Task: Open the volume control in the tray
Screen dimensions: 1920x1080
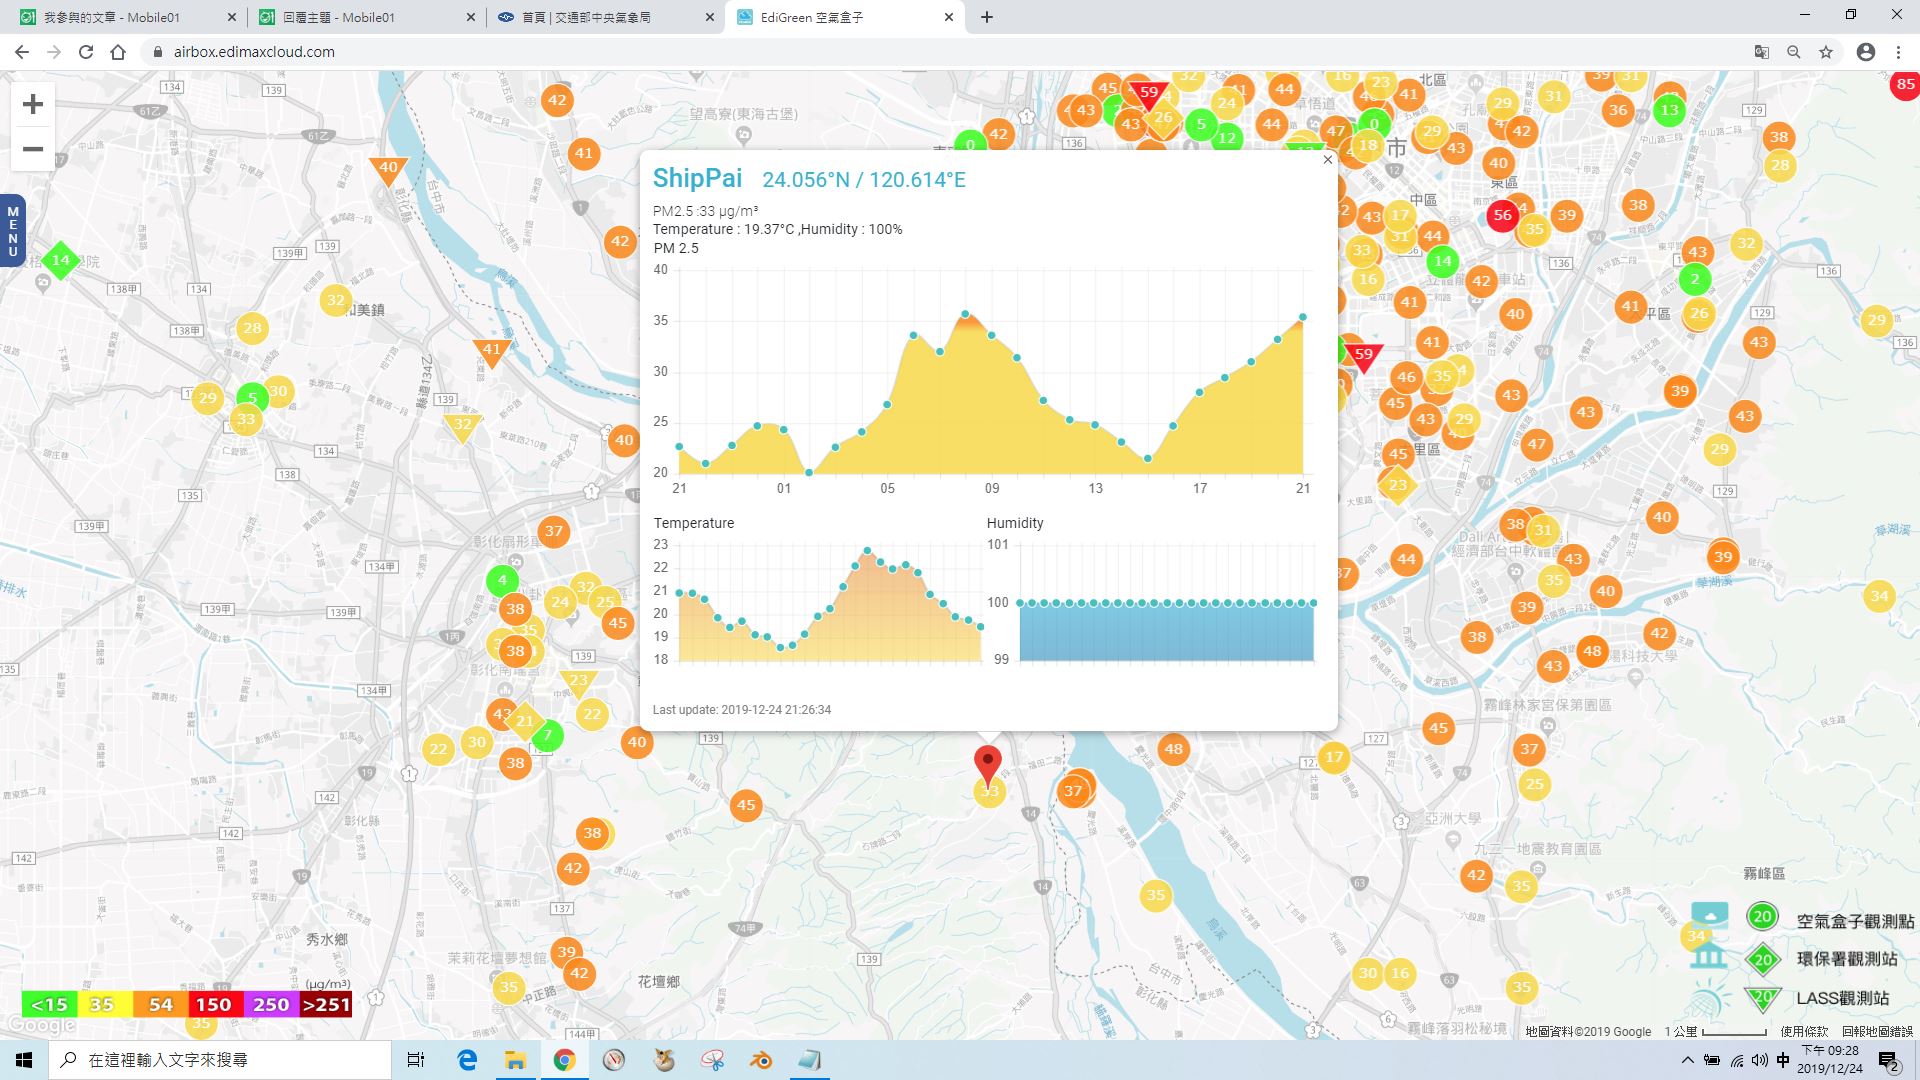Action: (1759, 1060)
